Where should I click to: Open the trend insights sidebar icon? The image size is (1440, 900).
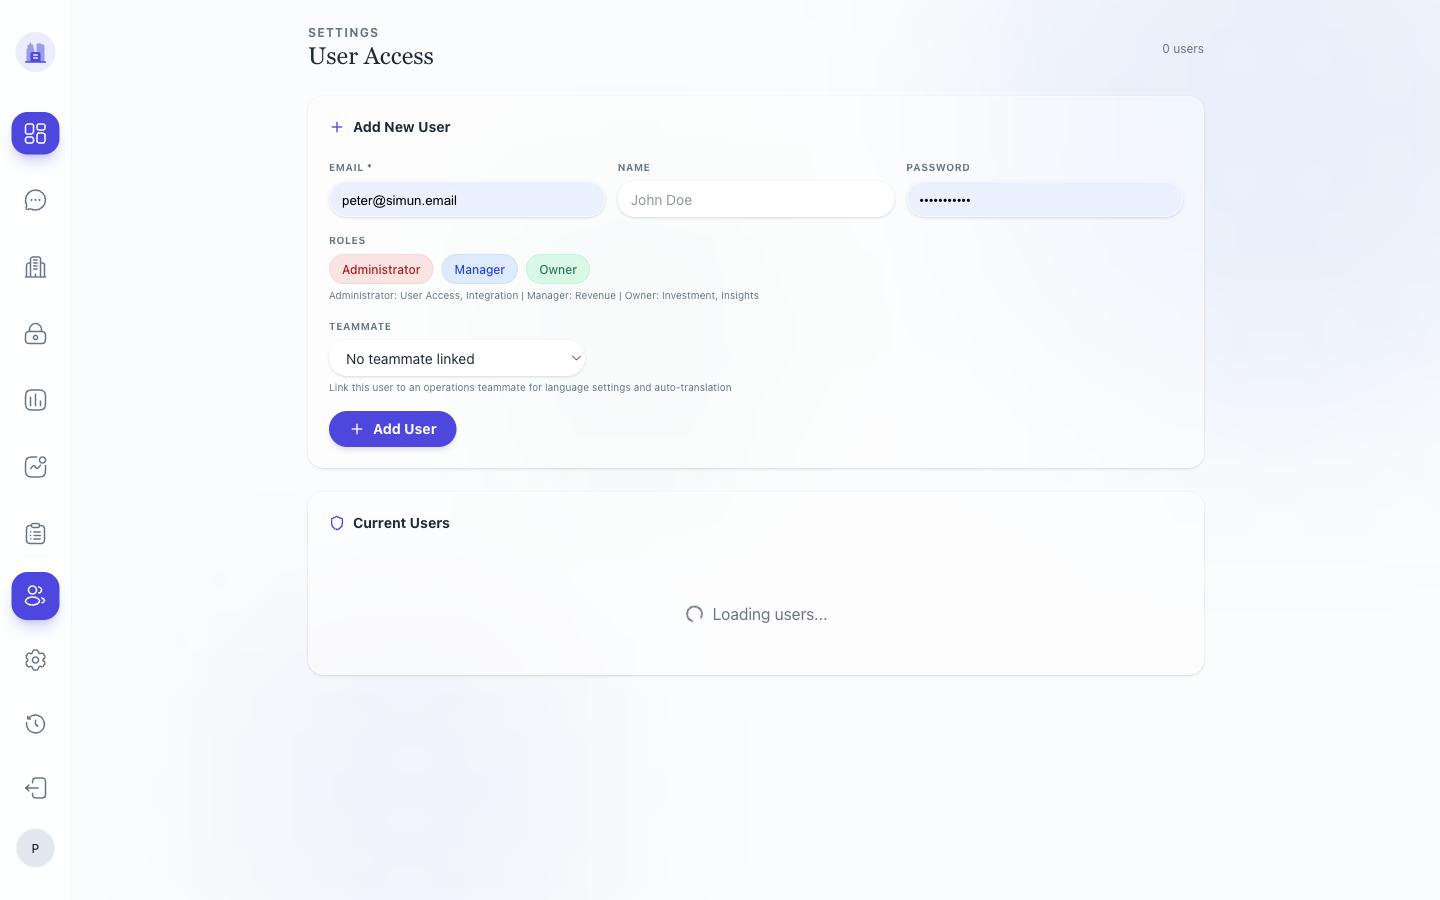pos(35,467)
